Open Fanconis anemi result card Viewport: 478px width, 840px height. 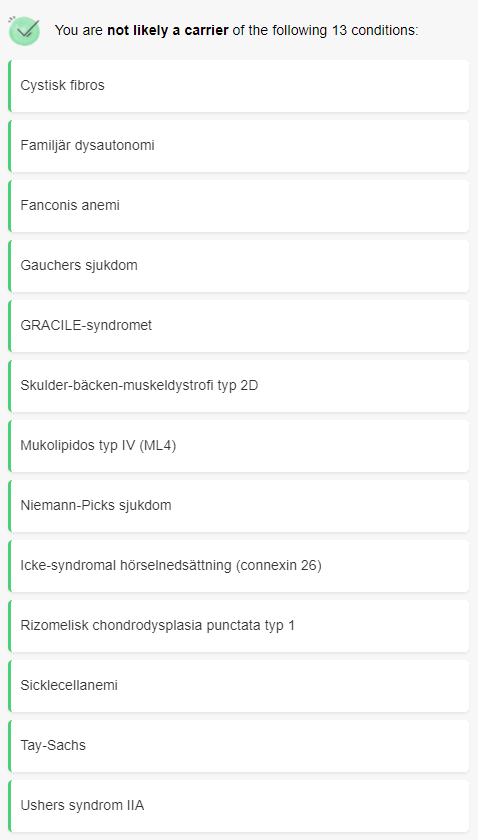click(x=239, y=206)
